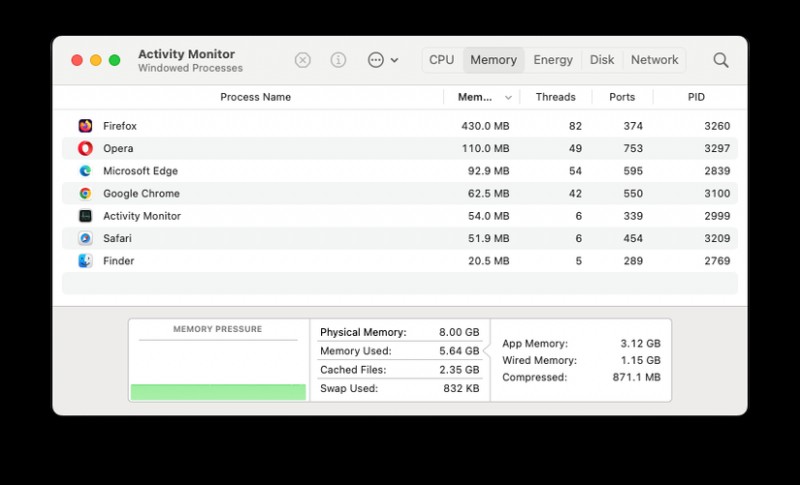
Task: Select the Opera process icon
Action: tap(85, 148)
